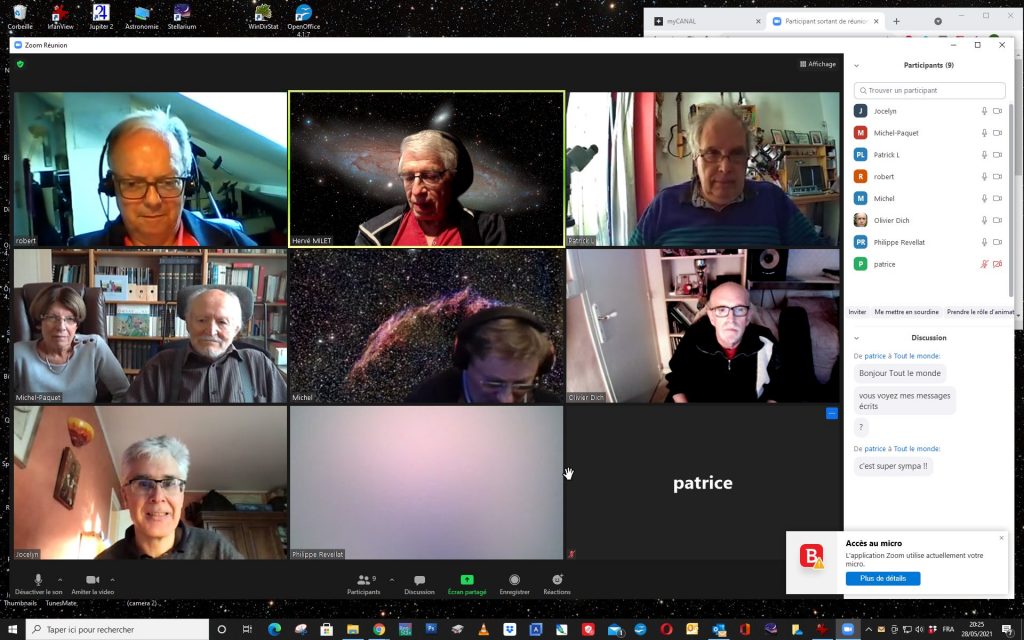Click chat message c'est super sympa !!
The image size is (1024, 640).
(893, 466)
